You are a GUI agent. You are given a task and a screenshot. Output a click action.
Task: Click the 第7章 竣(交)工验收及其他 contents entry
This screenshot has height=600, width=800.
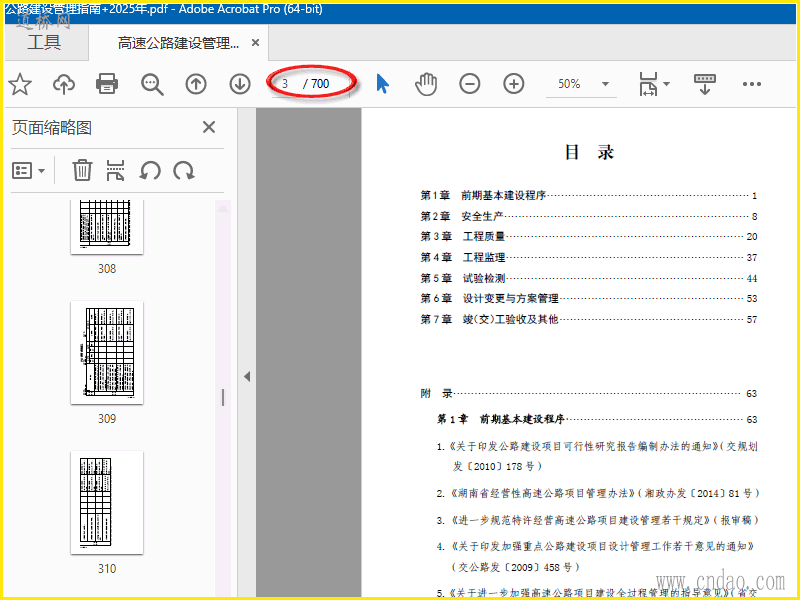click(x=589, y=319)
